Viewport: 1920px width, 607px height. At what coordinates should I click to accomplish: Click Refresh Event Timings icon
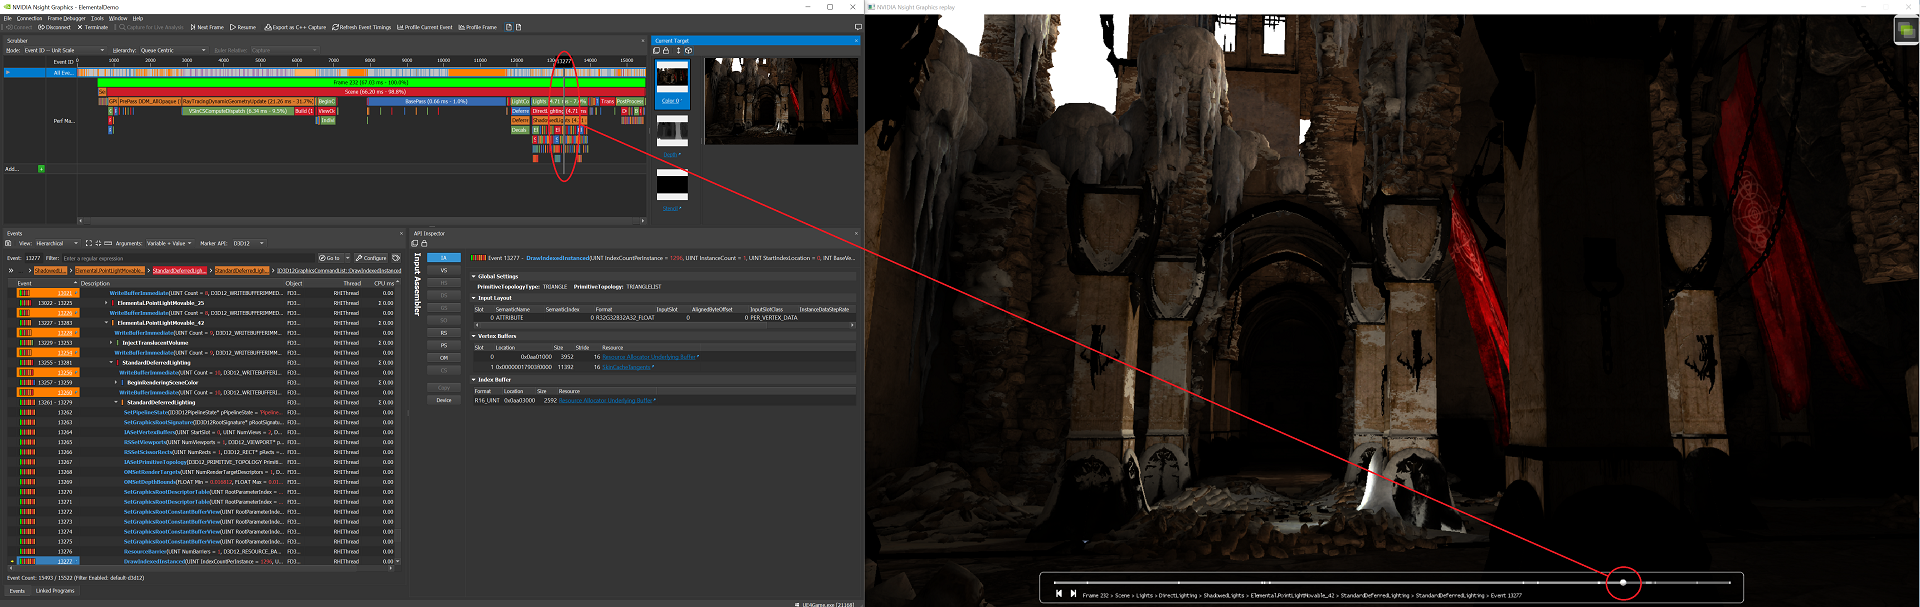click(x=336, y=27)
